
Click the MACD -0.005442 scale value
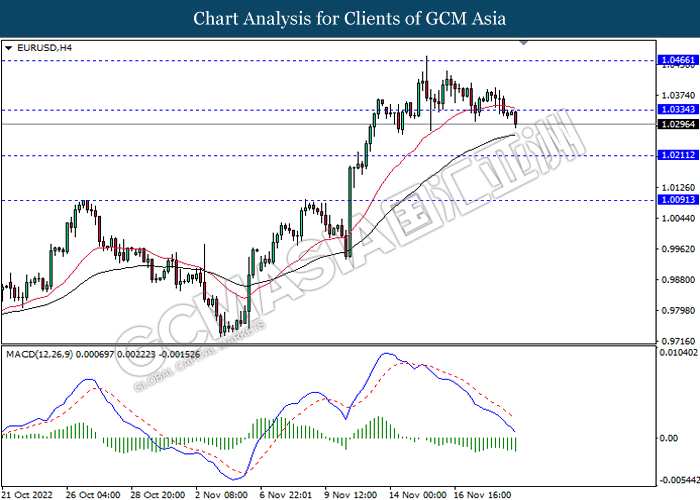(x=679, y=480)
